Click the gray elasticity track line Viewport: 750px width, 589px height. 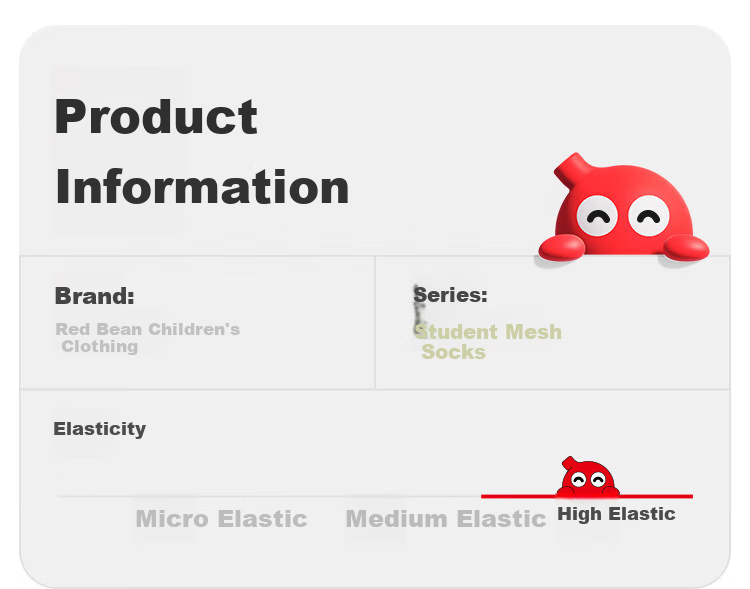[268, 497]
